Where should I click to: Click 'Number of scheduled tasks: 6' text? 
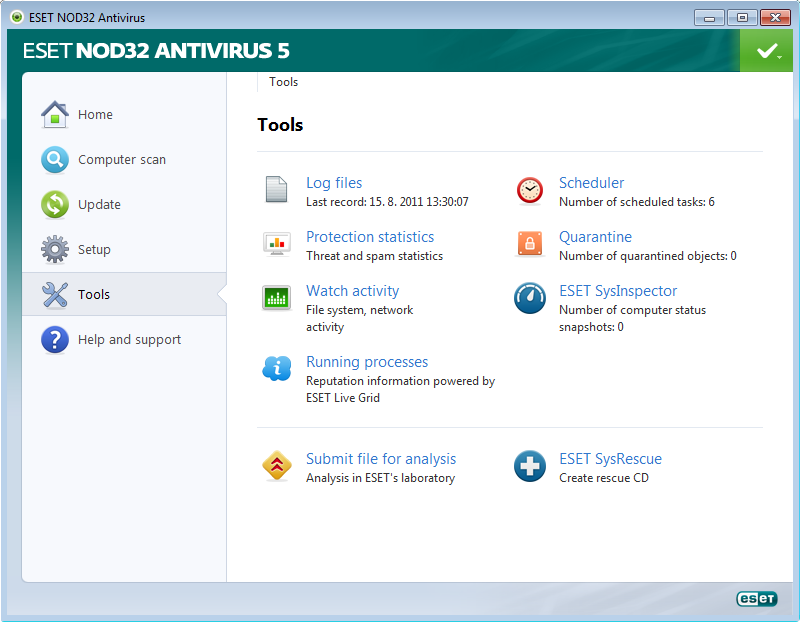click(x=637, y=202)
